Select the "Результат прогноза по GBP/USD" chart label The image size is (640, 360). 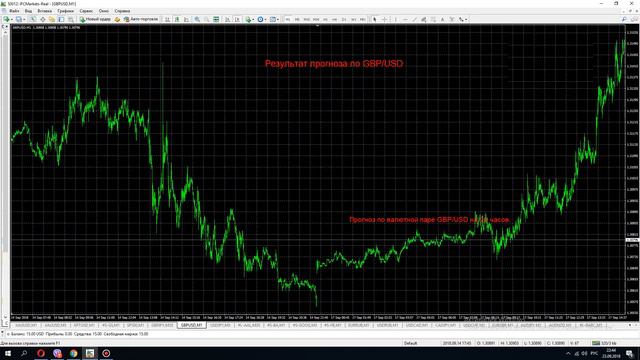tap(334, 64)
